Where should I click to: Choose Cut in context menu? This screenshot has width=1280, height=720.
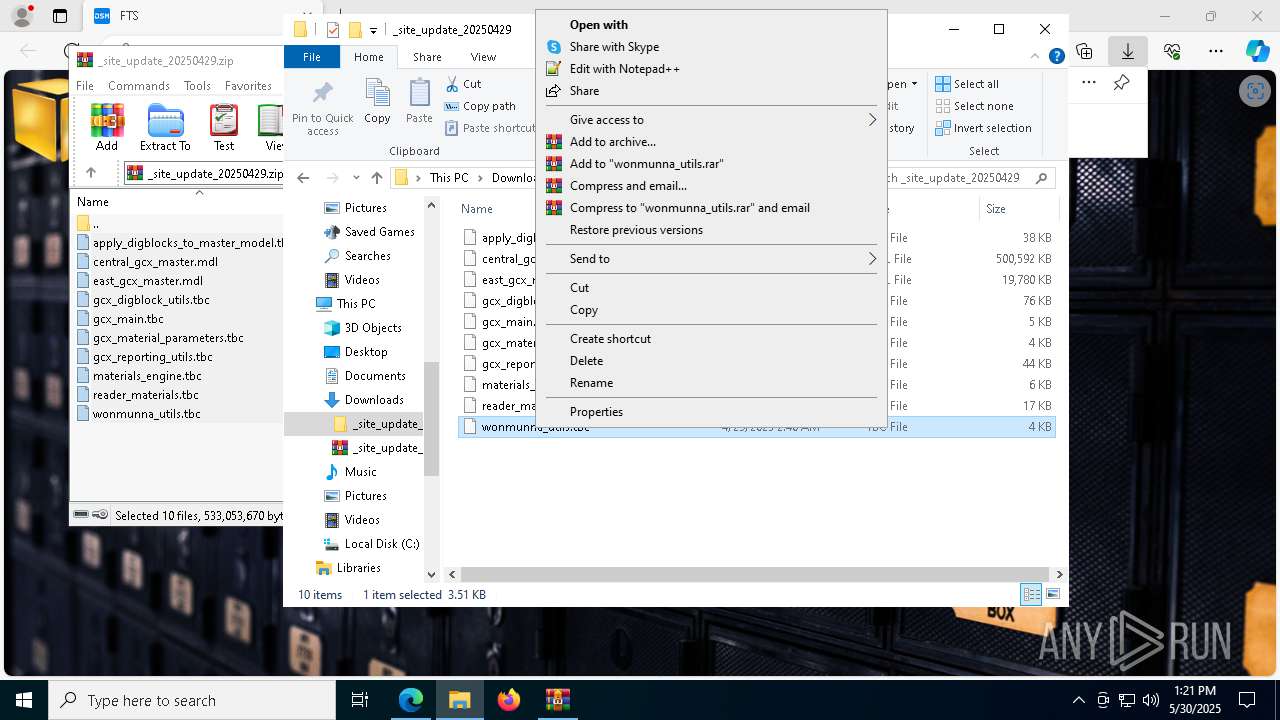point(711,288)
